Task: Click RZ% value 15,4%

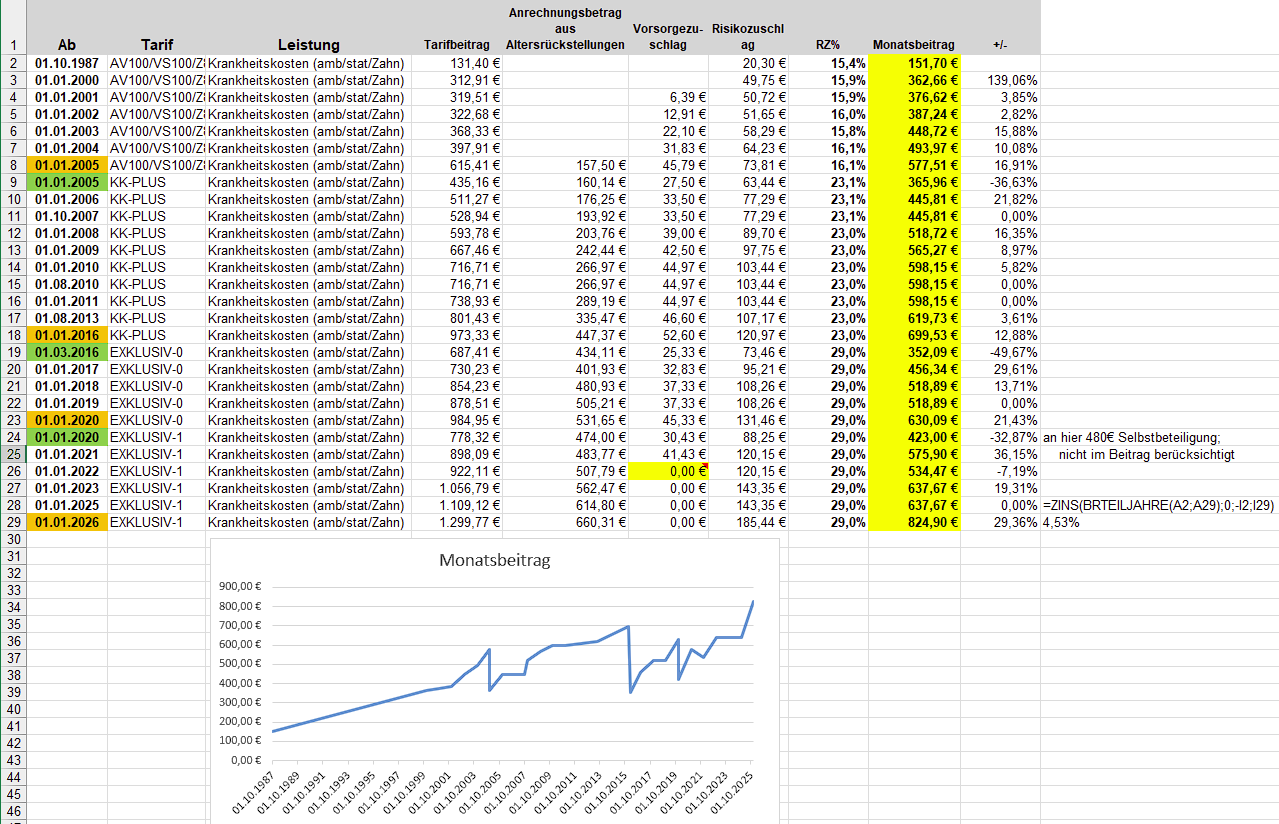Action: (828, 63)
